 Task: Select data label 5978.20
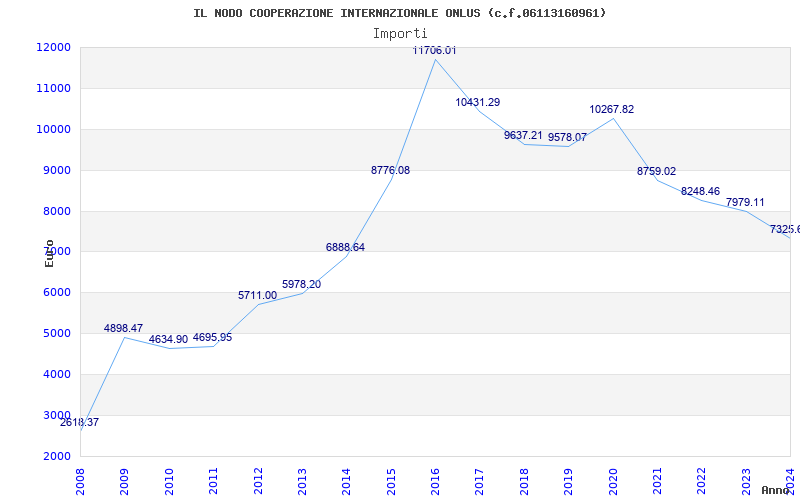tap(302, 284)
